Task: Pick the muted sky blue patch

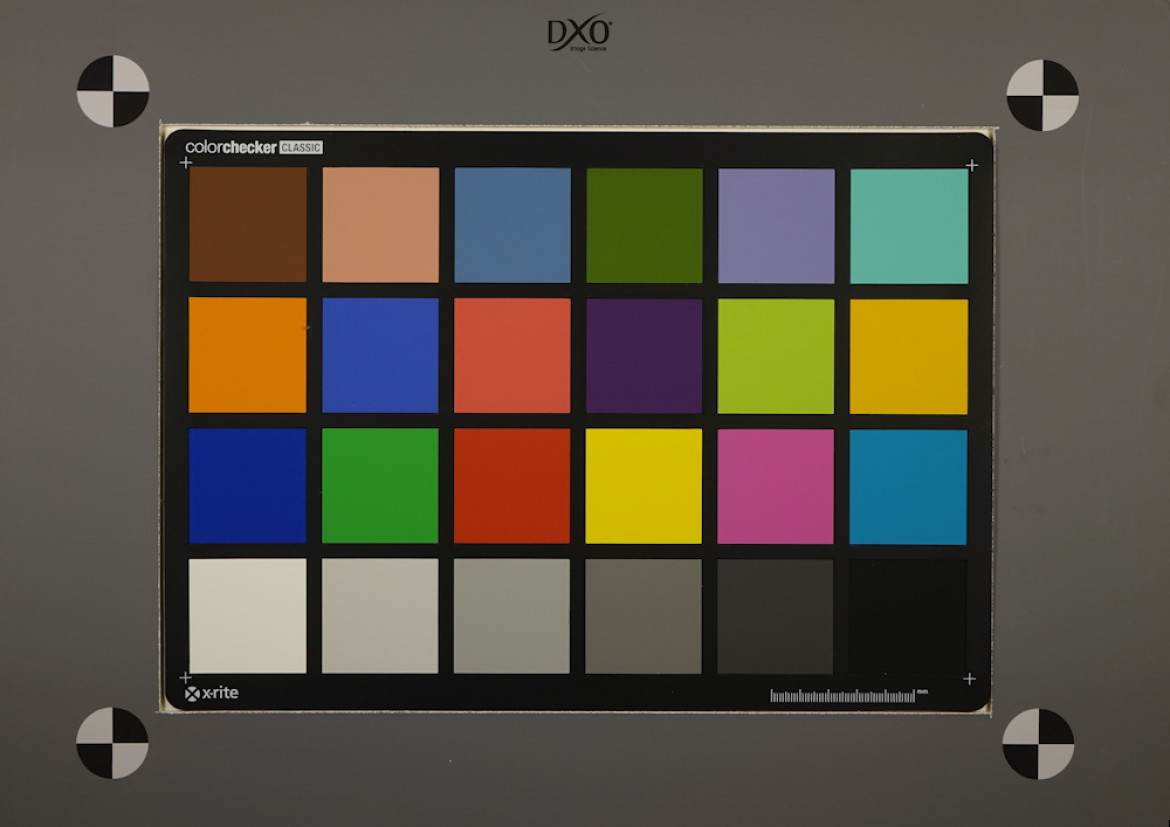Action: (x=513, y=225)
